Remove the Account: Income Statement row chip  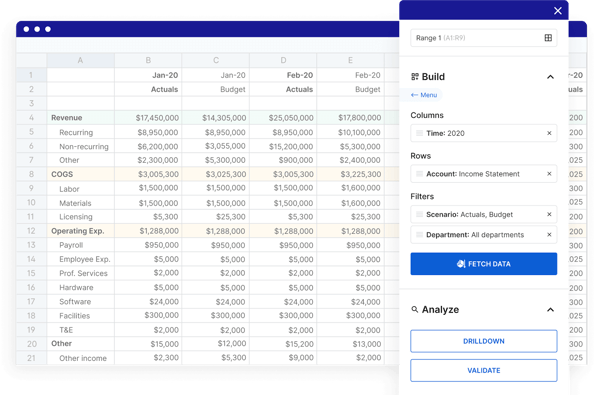549,174
